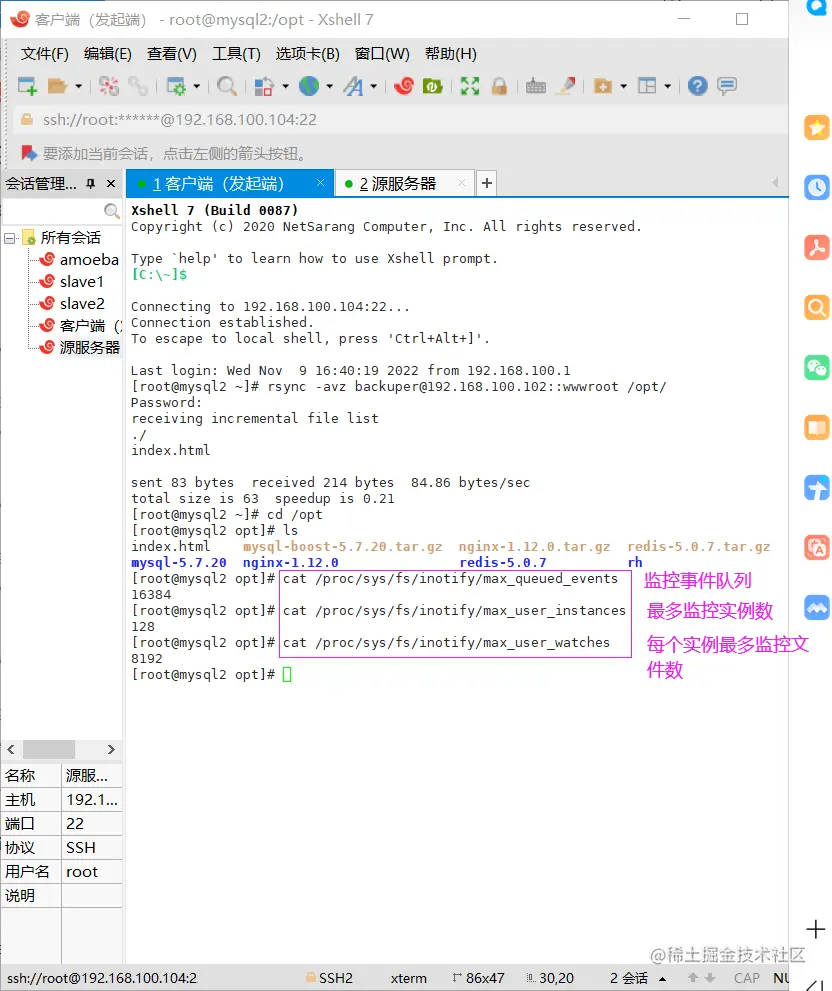
Task: Click the keyboard mapping toolbar icon
Action: [x=535, y=86]
